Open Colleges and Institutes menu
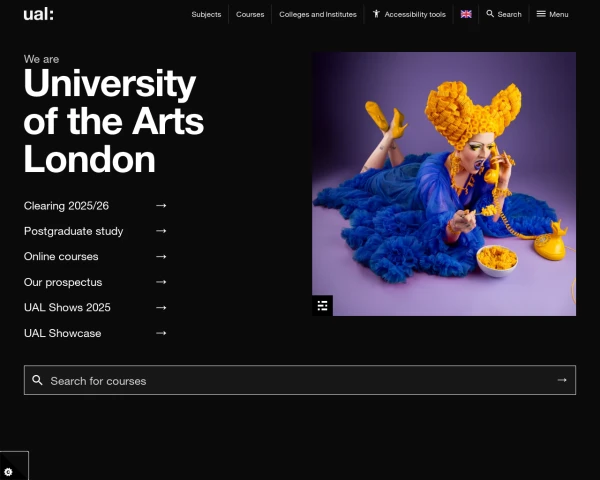Viewport: 600px width, 480px height. 318,15
